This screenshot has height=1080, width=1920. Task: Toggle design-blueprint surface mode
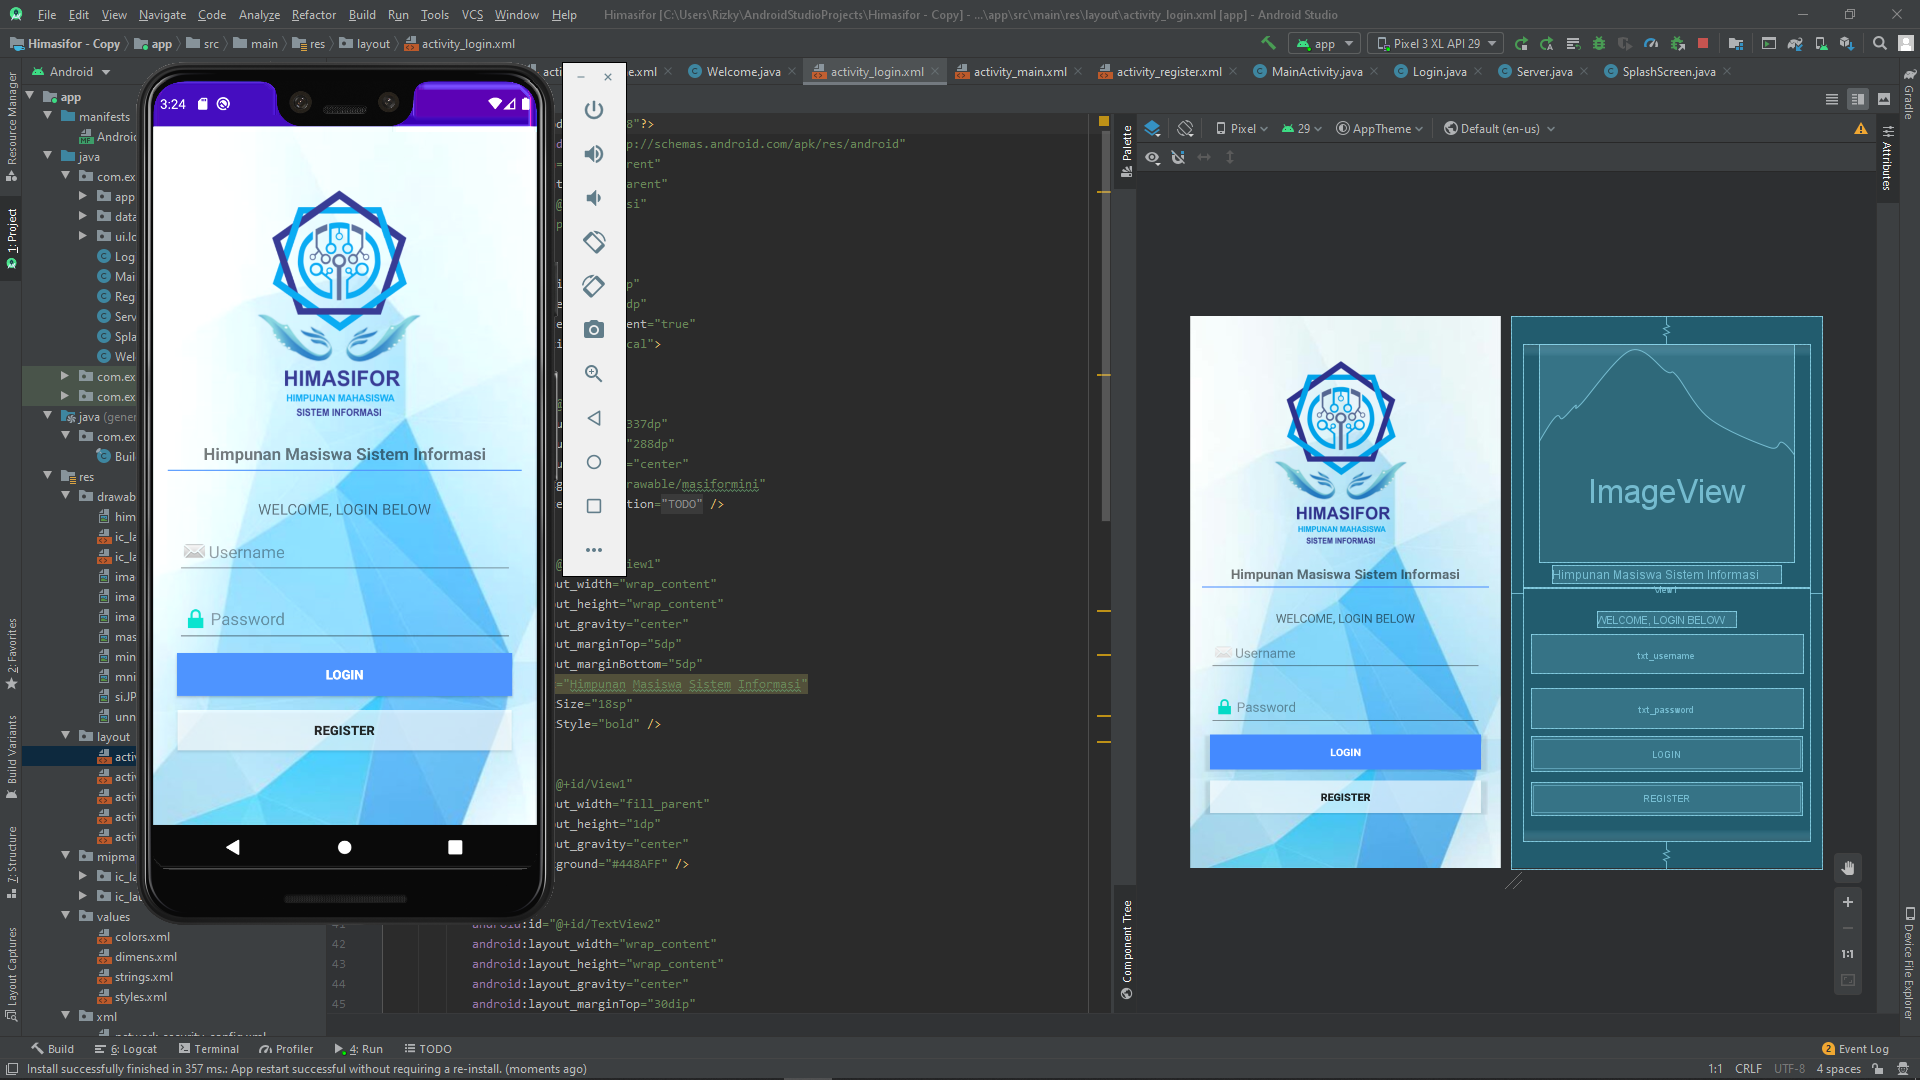click(x=1152, y=128)
